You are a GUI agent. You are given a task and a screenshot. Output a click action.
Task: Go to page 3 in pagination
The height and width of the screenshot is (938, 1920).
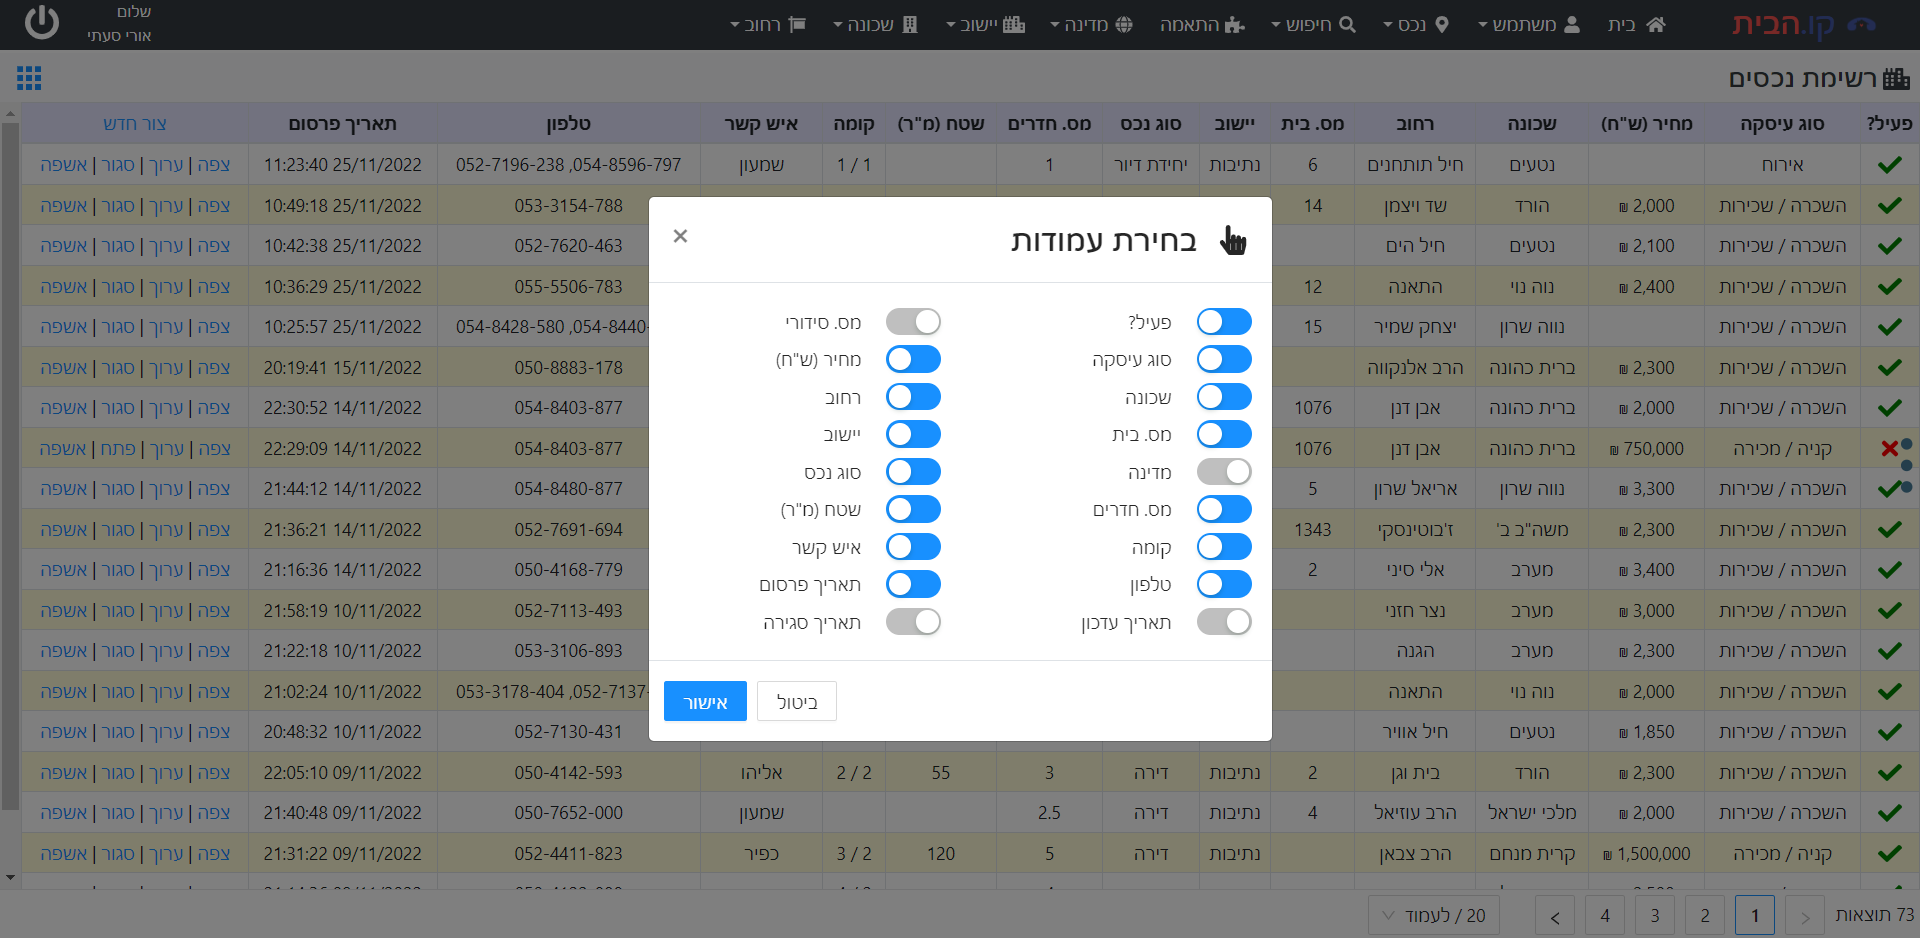[1655, 915]
